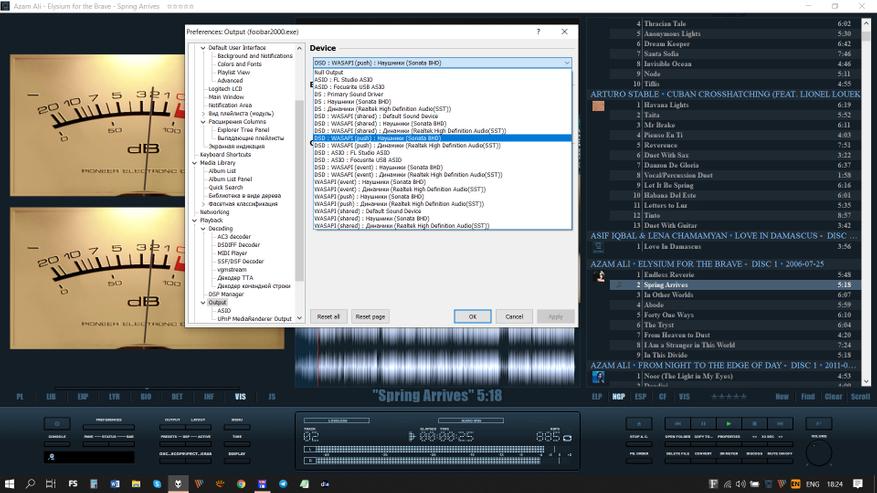This screenshot has width=877, height=493.
Task: Open Windows search from the taskbar
Action: coord(30,483)
